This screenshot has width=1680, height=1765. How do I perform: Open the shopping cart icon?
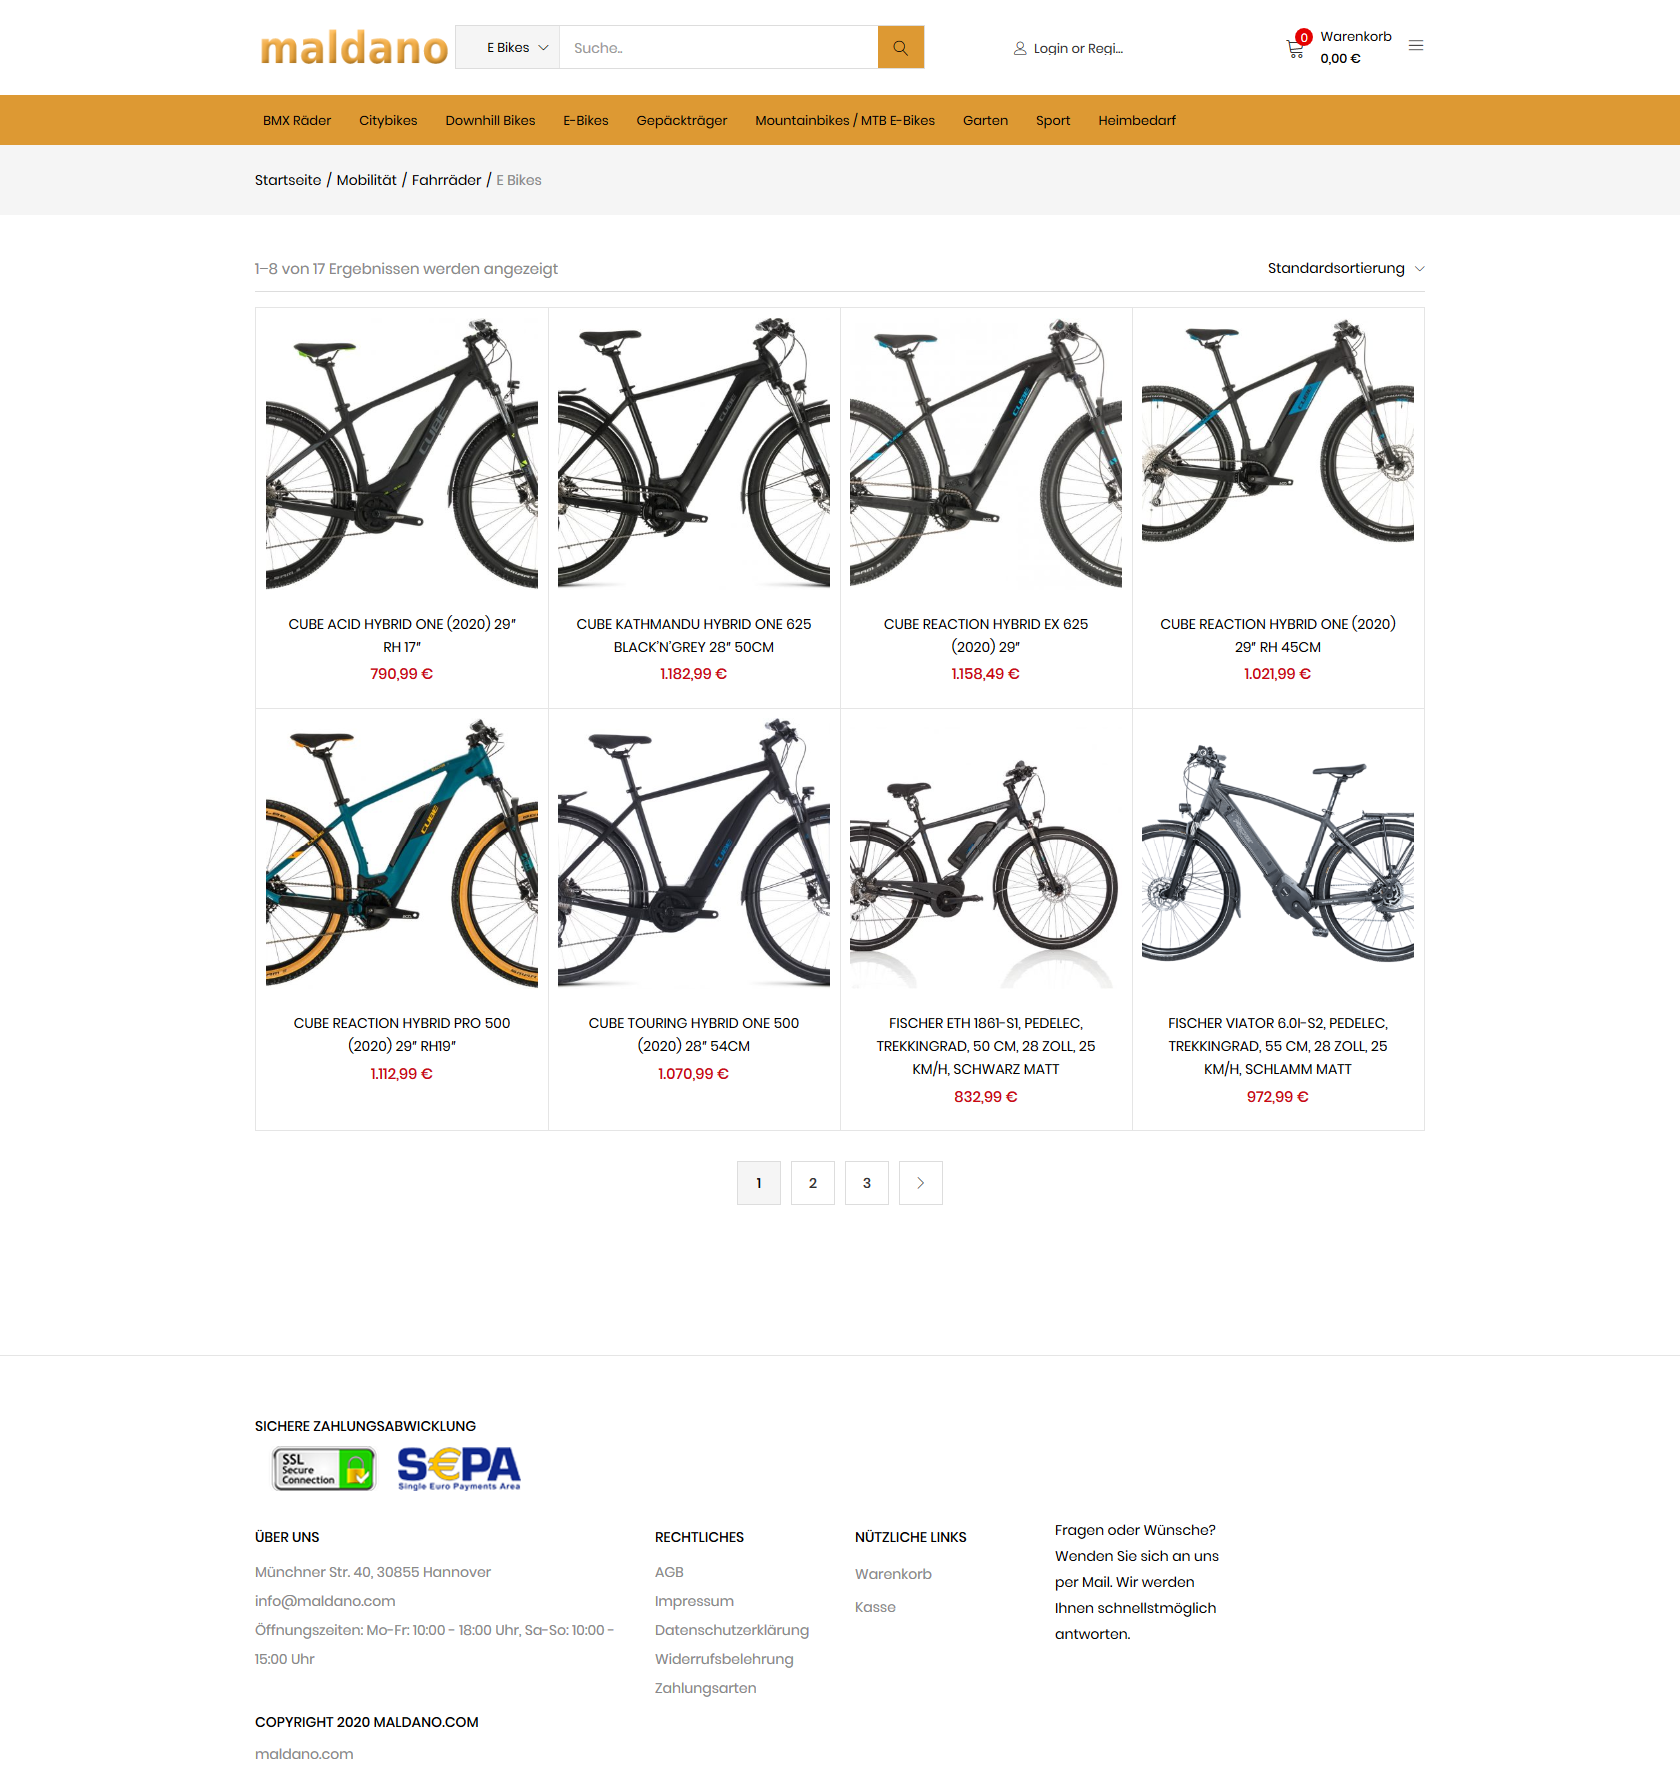click(1296, 48)
